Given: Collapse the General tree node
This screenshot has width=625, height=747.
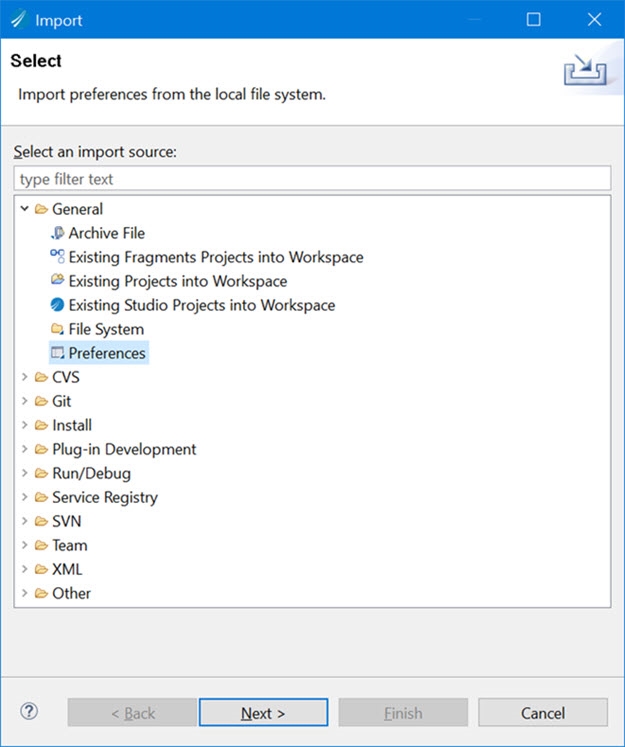Looking at the screenshot, I should (x=25, y=209).
